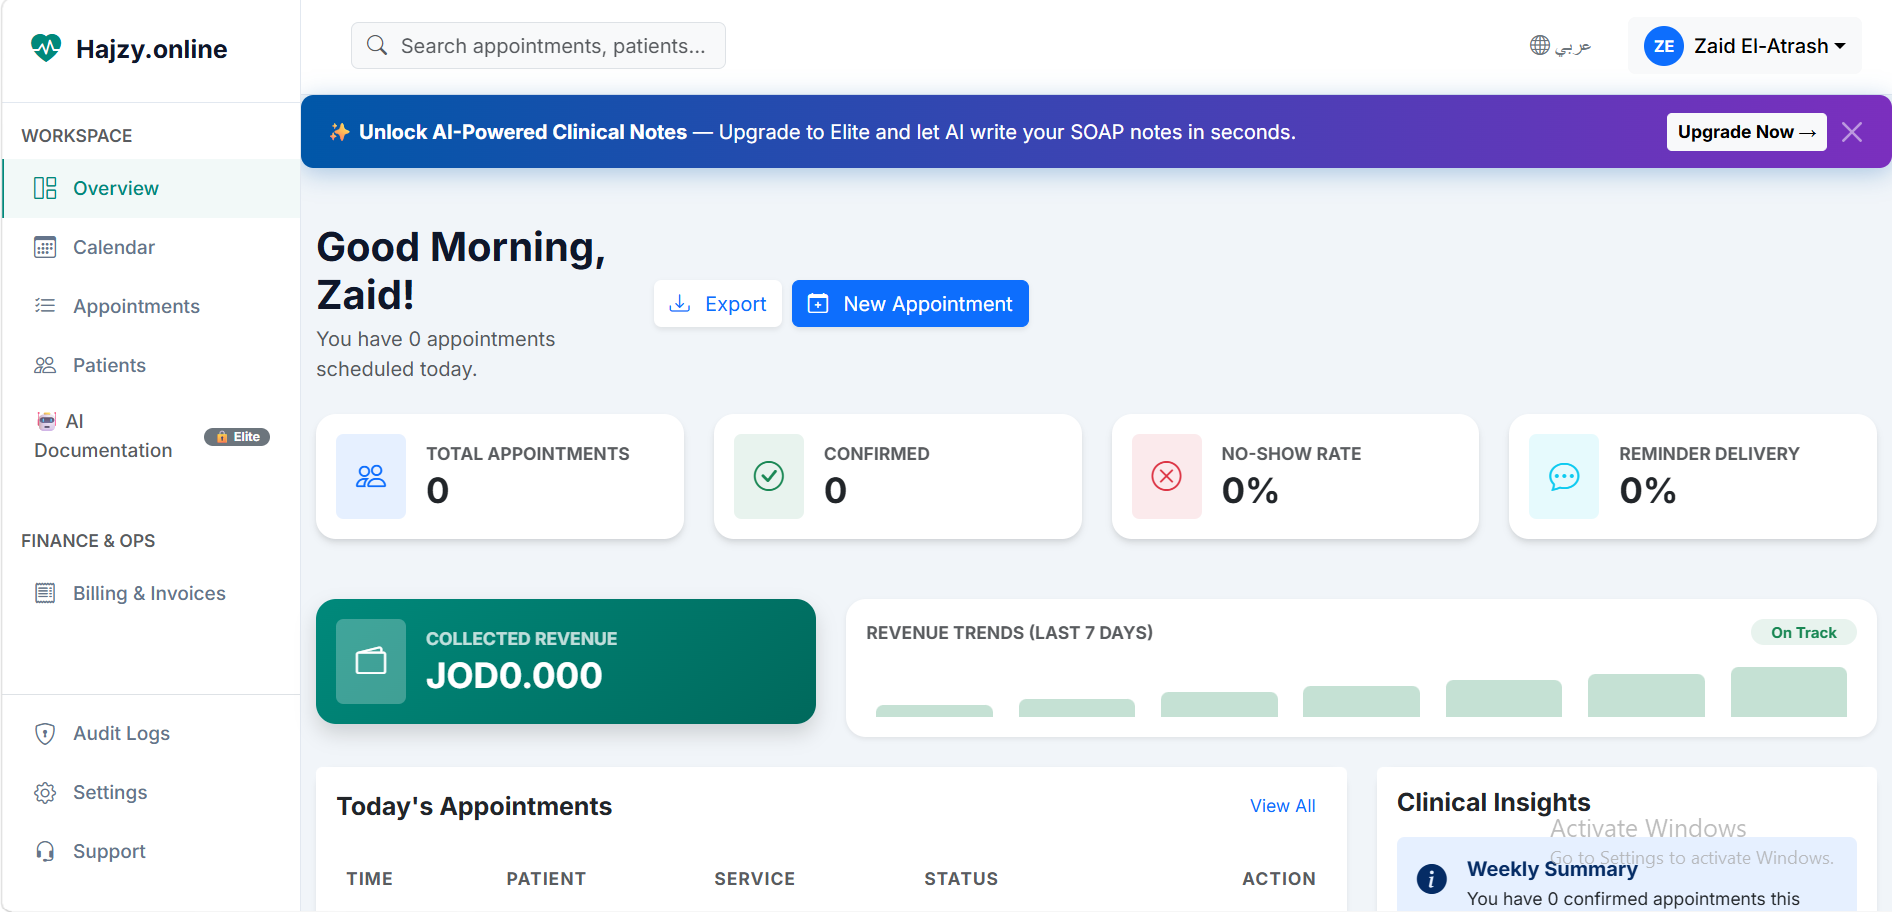Open the Overview page
The width and height of the screenshot is (1892, 912).
pyautogui.click(x=151, y=188)
